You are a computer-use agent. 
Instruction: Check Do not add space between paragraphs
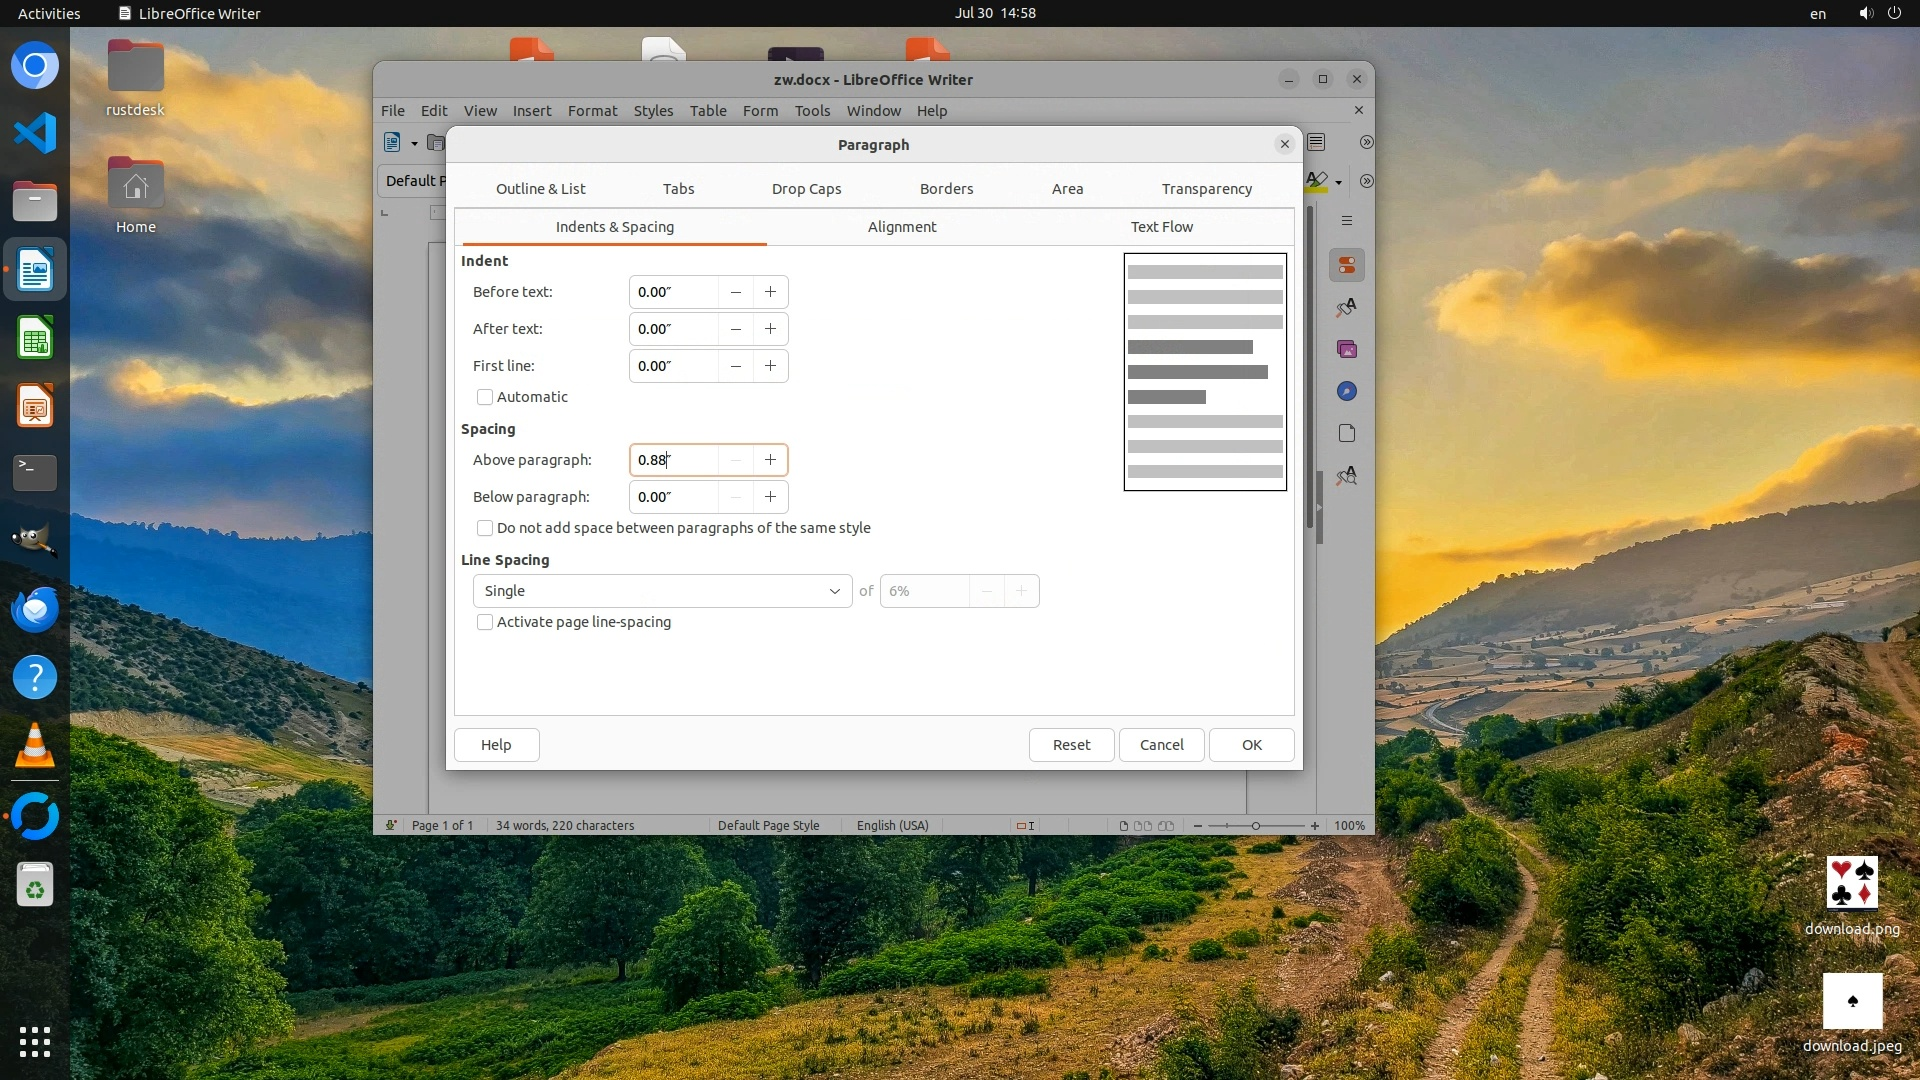coord(485,528)
